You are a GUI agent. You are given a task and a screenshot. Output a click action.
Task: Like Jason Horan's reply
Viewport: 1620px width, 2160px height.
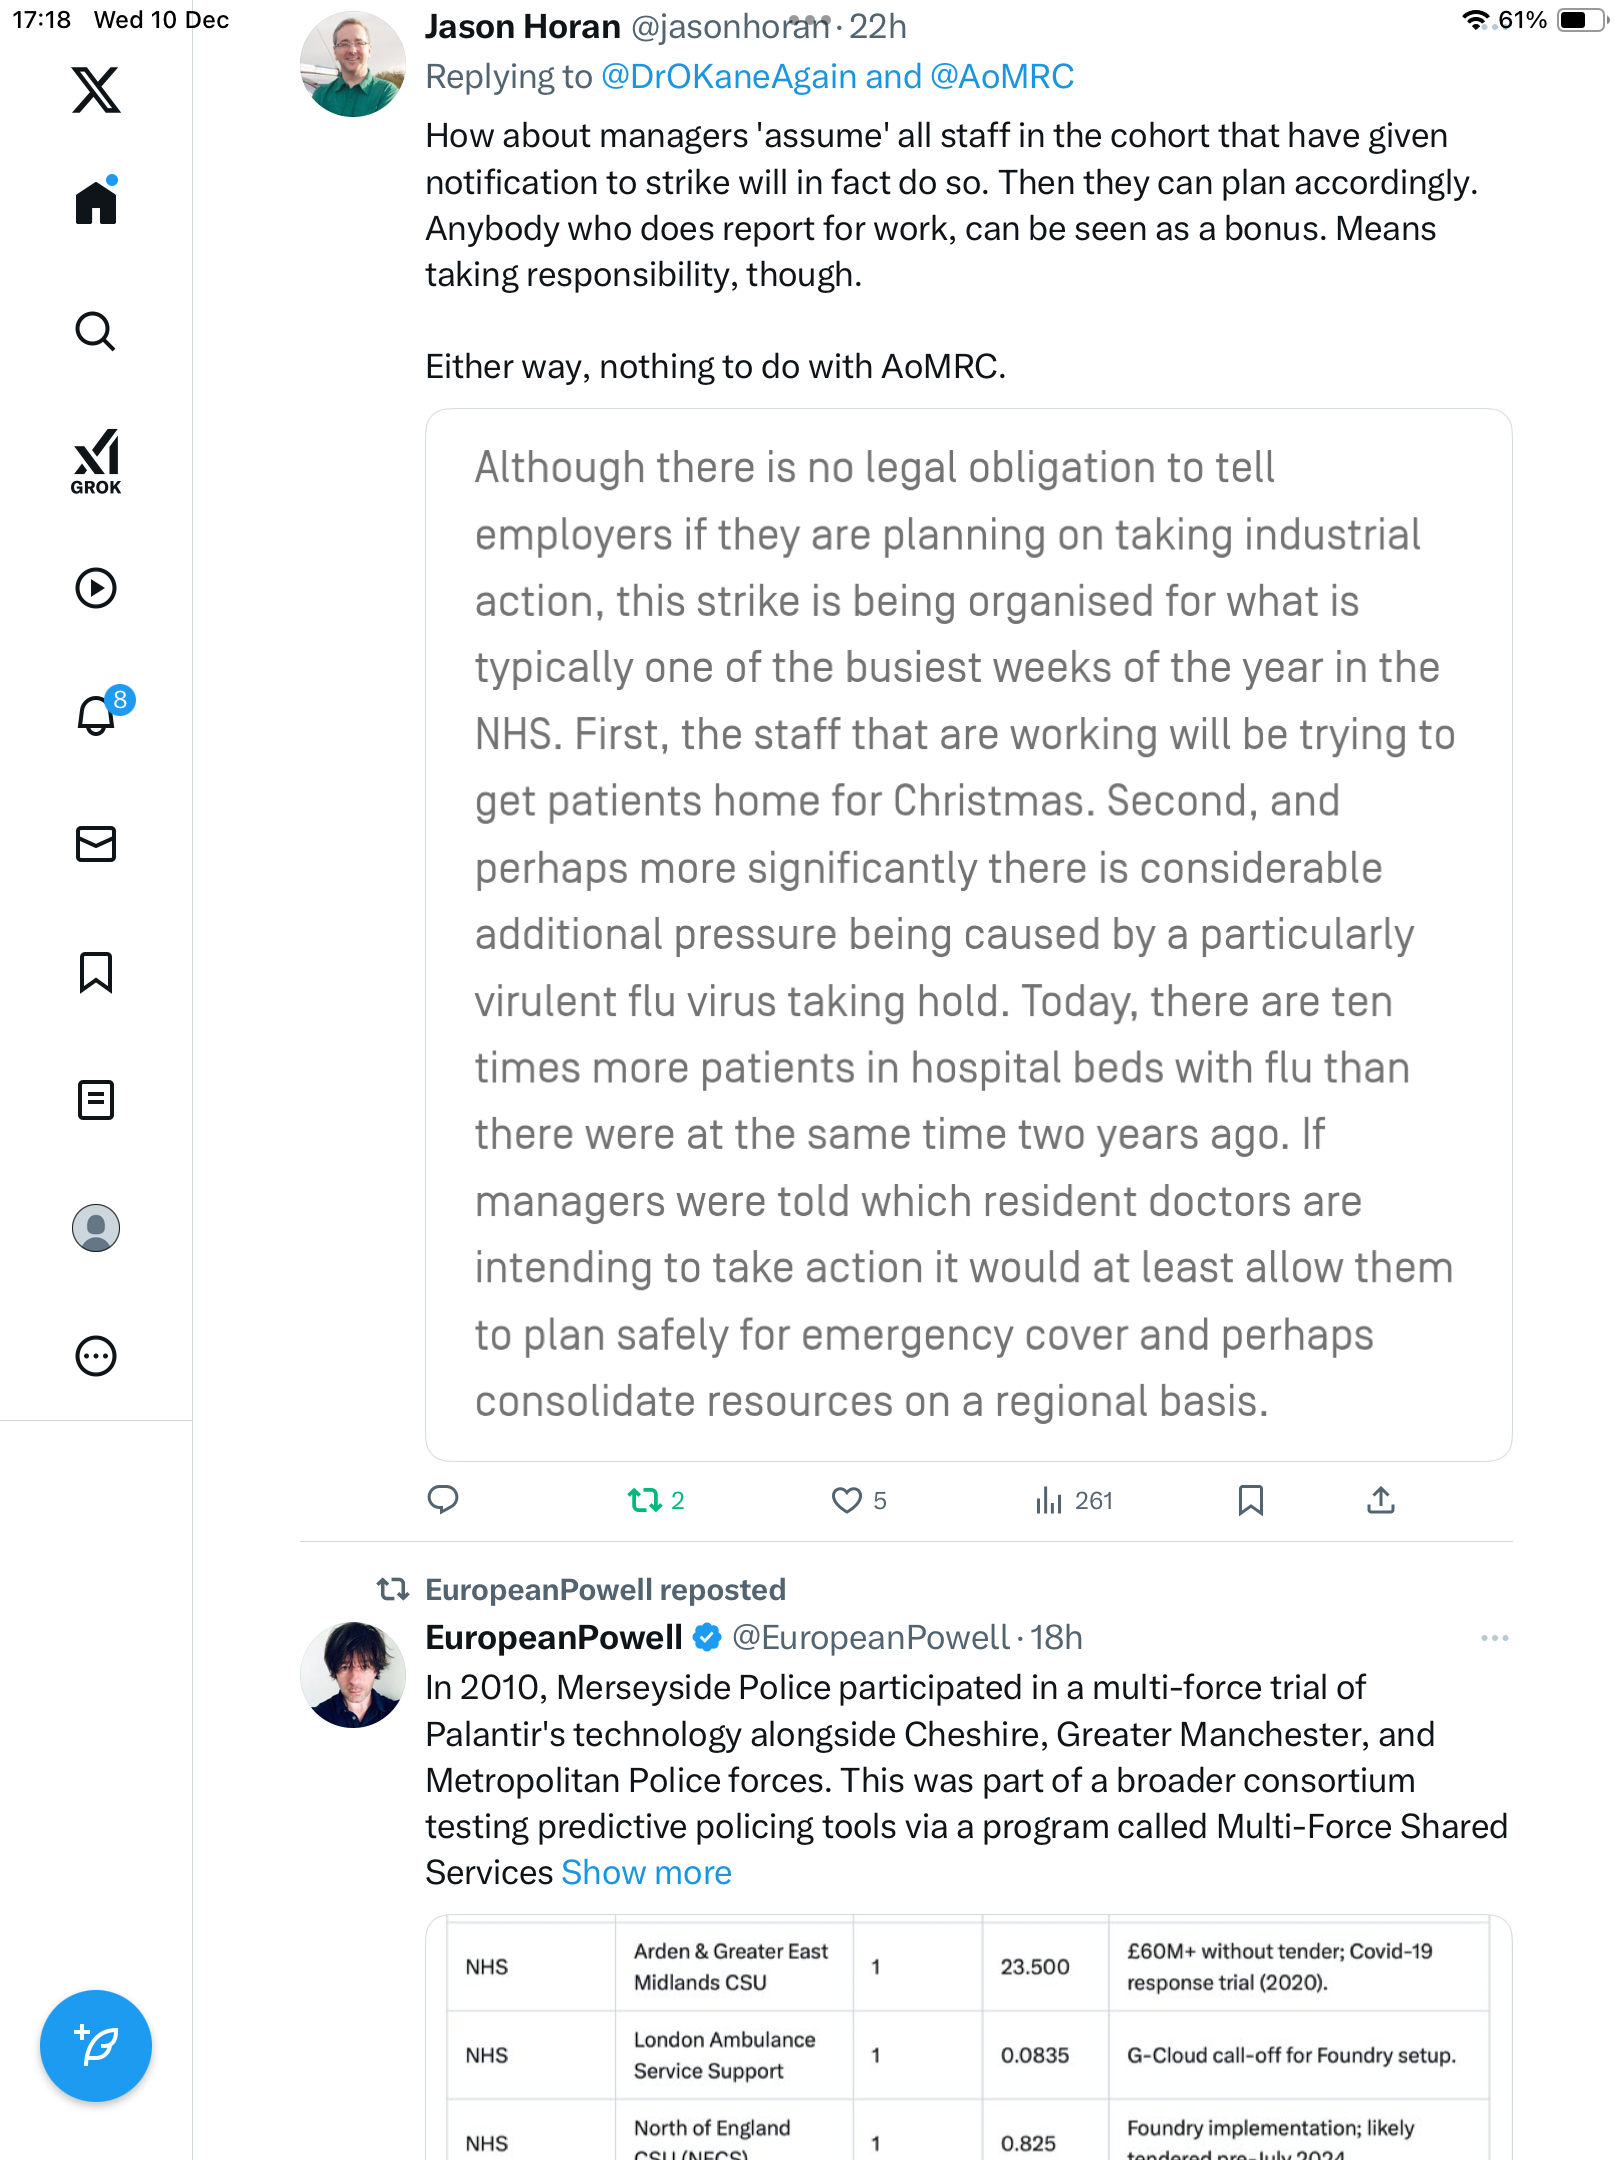coord(847,1500)
